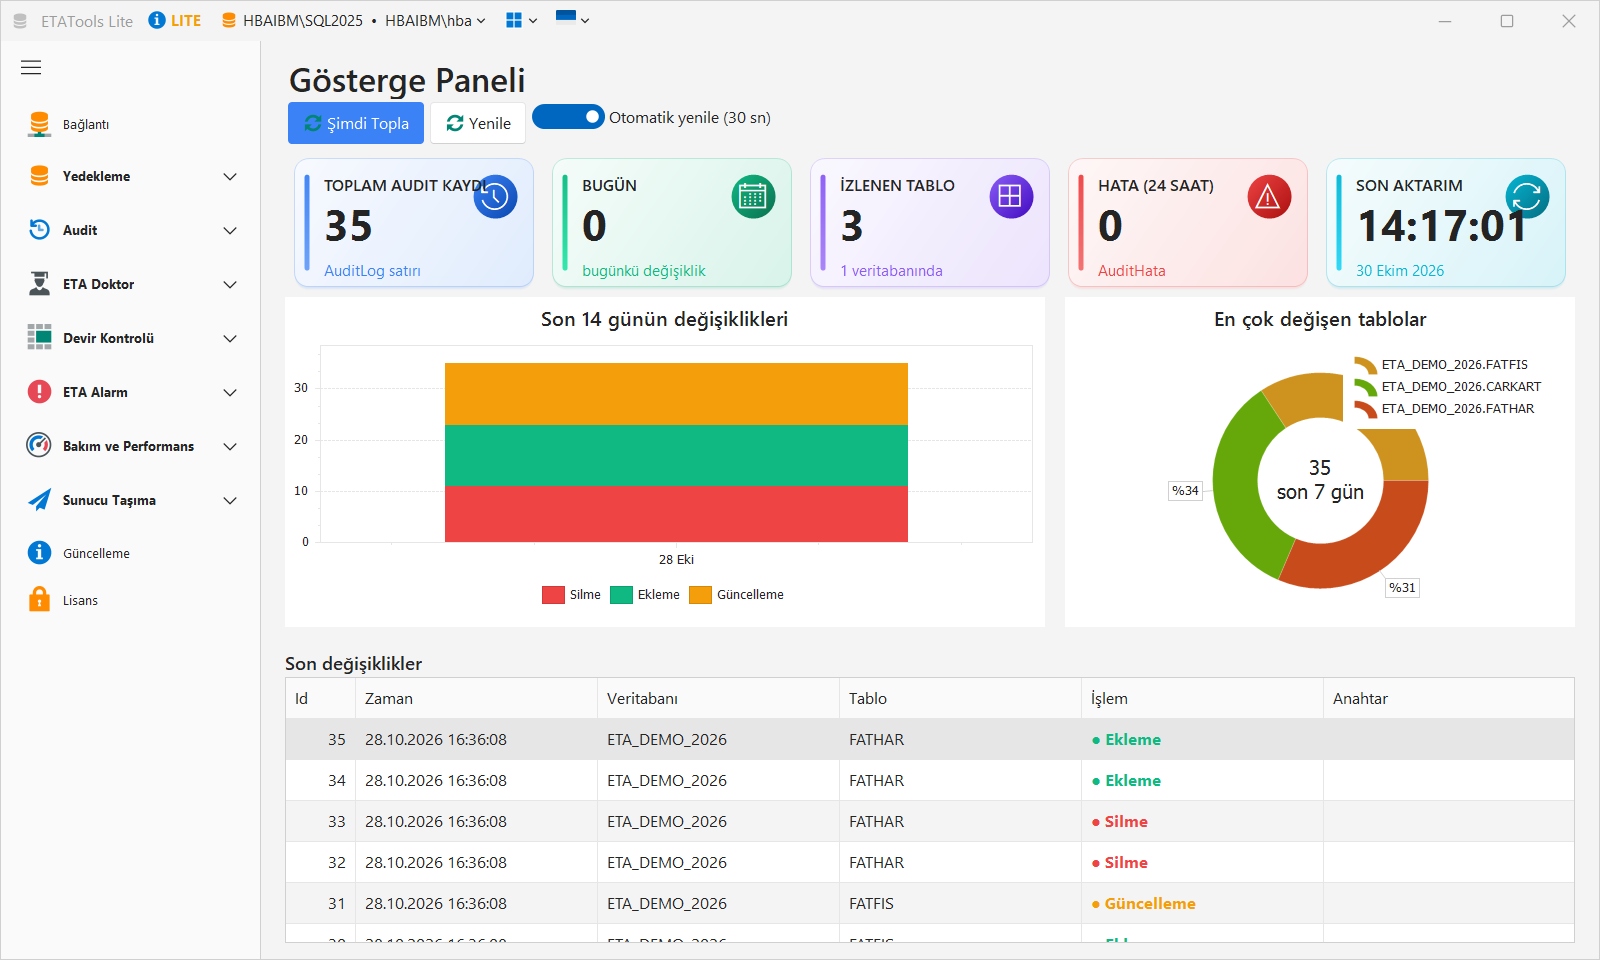Select the row with Id 33
1600x960 pixels.
tap(929, 821)
